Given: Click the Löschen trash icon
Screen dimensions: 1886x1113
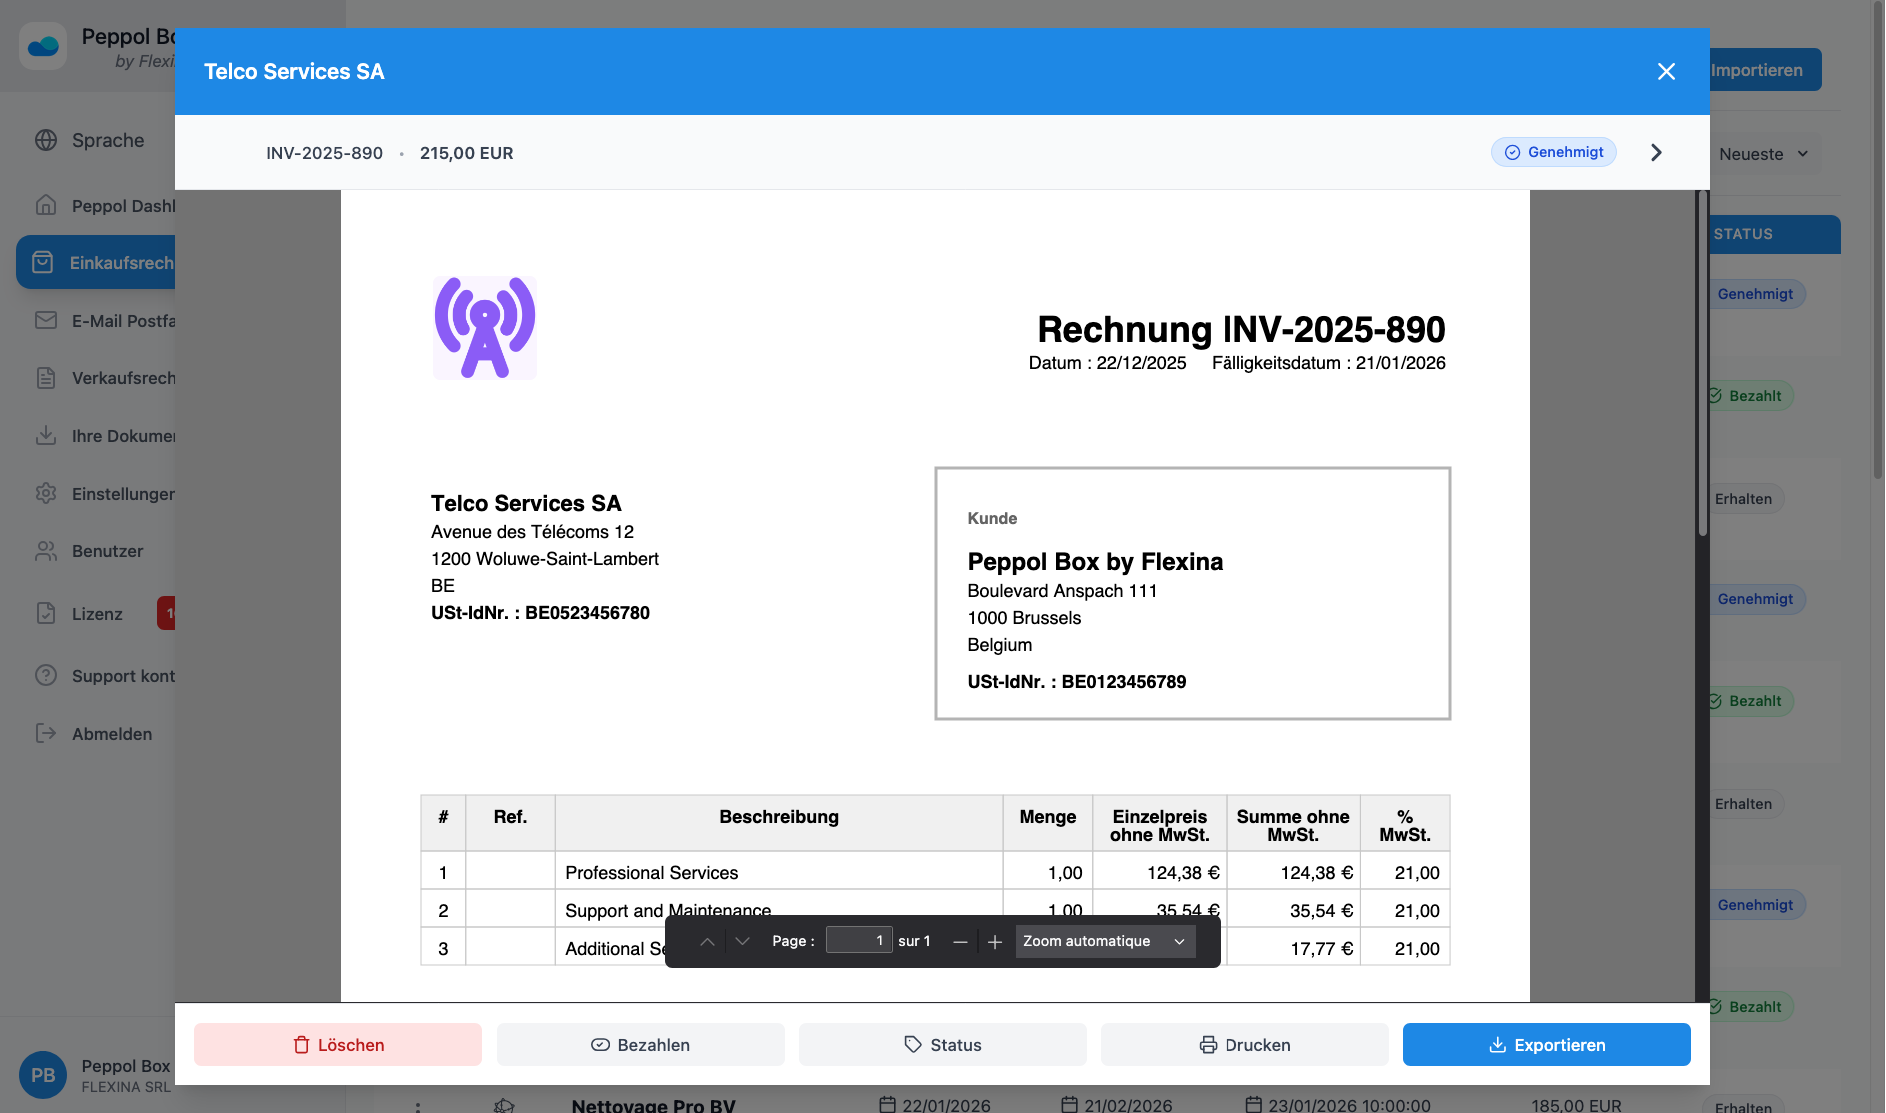Looking at the screenshot, I should (302, 1044).
